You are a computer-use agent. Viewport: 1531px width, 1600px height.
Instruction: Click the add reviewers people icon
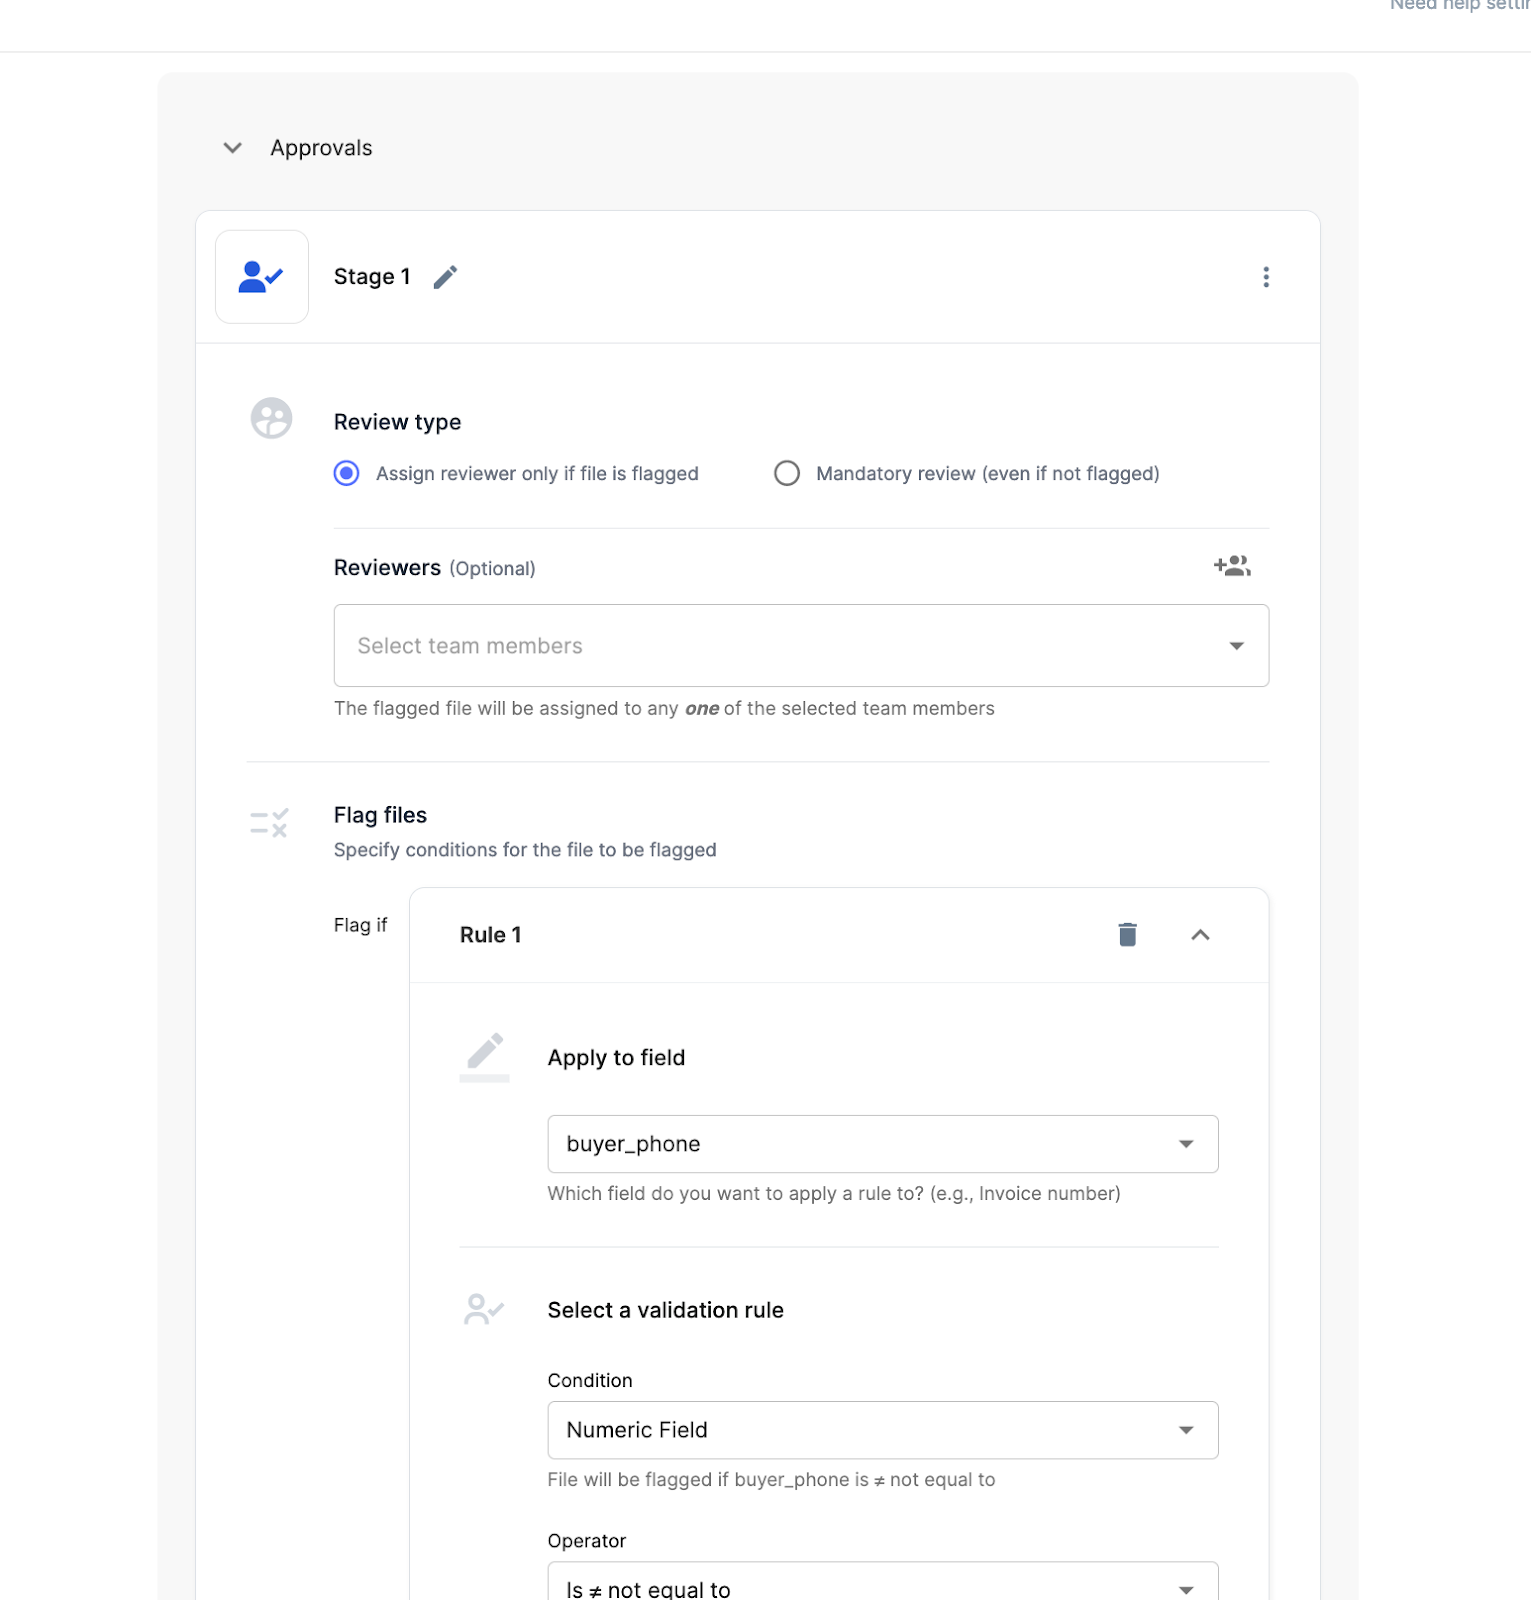pyautogui.click(x=1232, y=566)
